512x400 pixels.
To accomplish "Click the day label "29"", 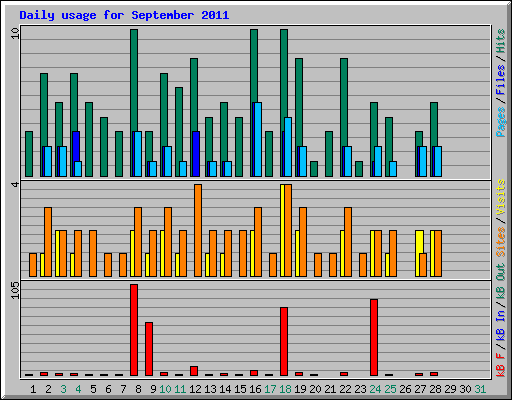I will pyautogui.click(x=450, y=389).
